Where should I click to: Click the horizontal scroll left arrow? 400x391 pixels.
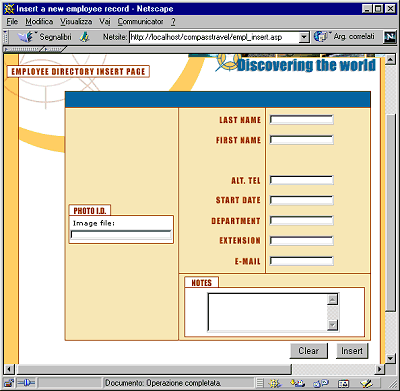pos(9,369)
